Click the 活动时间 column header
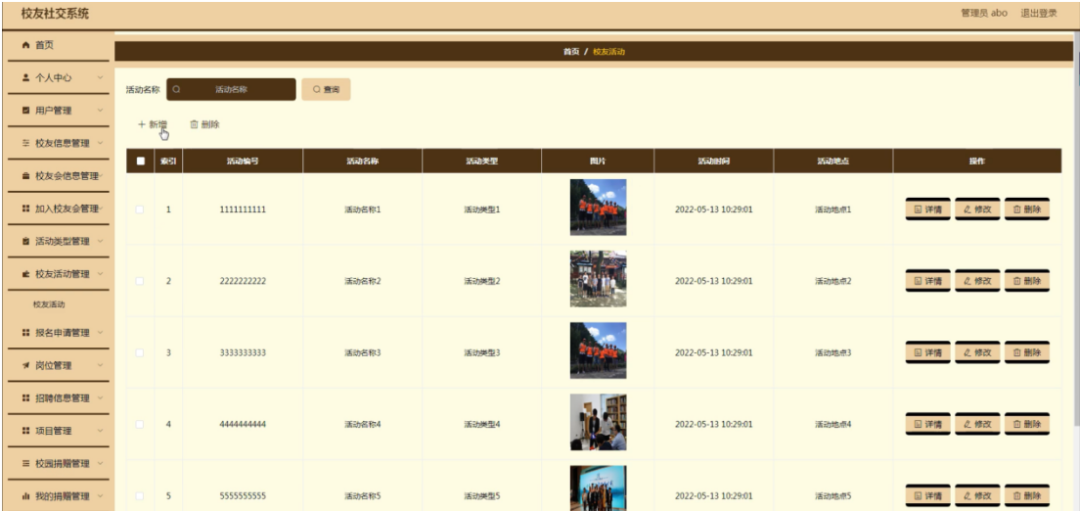 [x=714, y=161]
